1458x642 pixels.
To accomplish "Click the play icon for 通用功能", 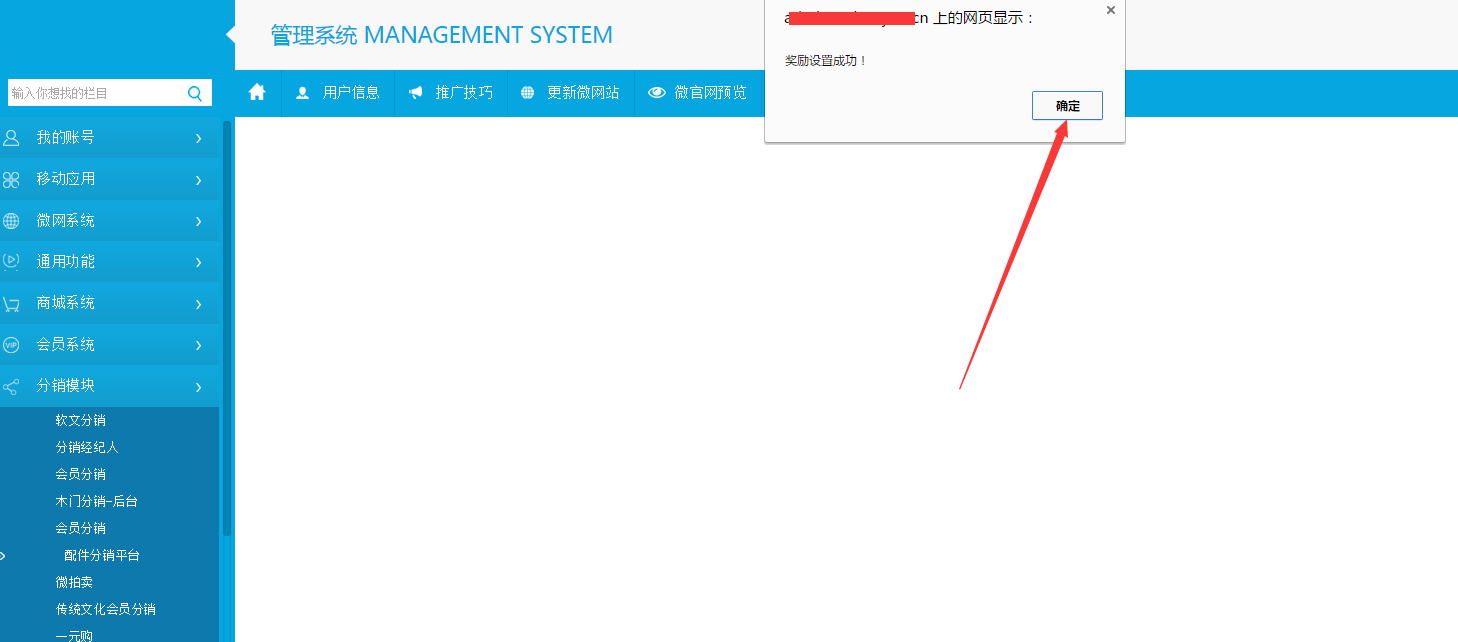I will (11, 262).
